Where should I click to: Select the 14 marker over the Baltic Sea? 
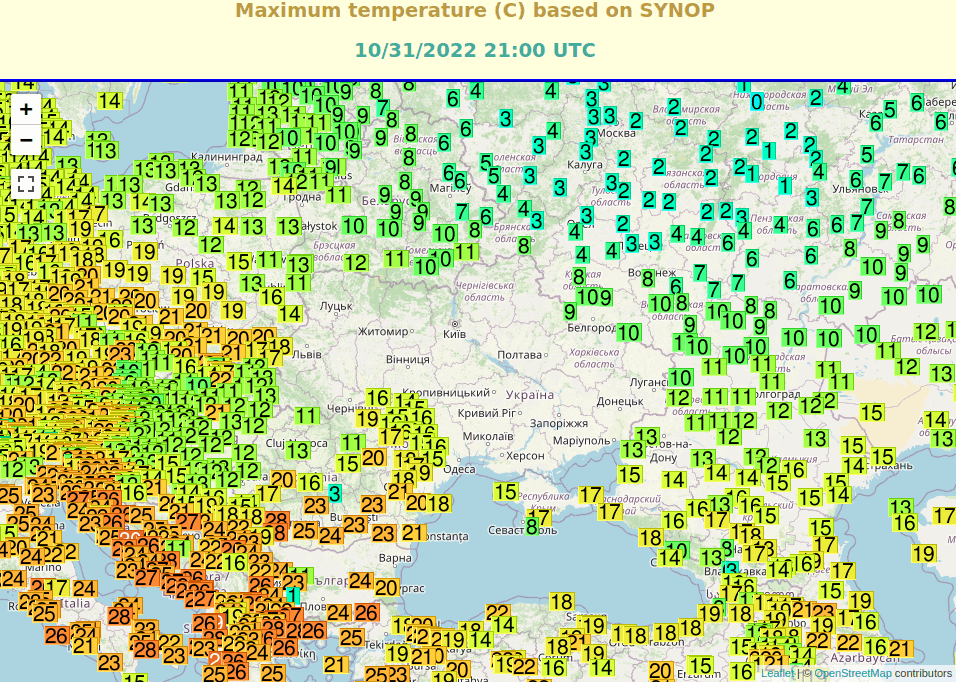[x=110, y=100]
